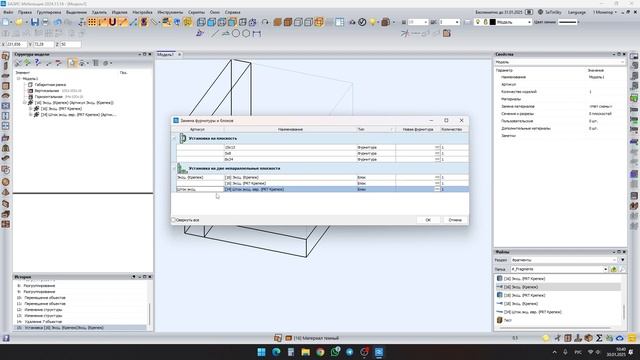Open the Файл menu

pos(8,12)
